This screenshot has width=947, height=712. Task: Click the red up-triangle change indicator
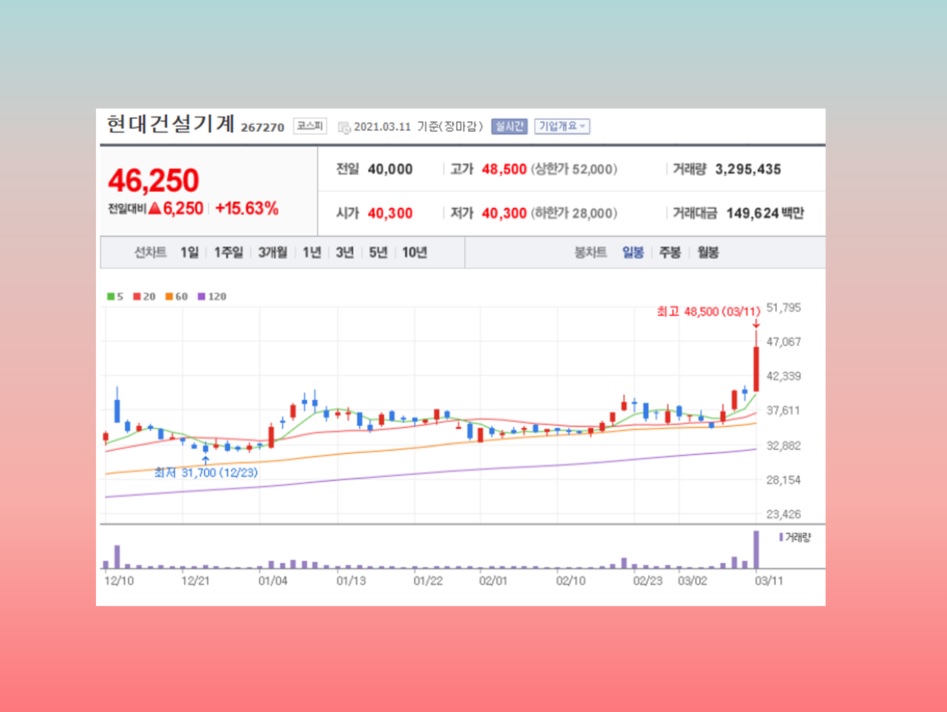tap(155, 208)
